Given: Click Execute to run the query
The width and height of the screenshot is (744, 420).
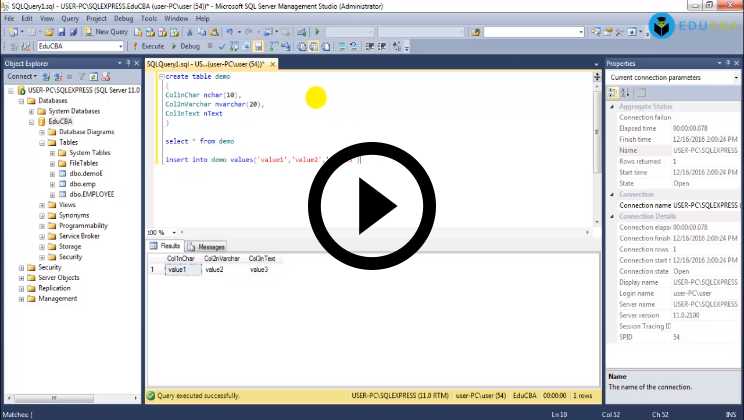Looking at the screenshot, I should click(148, 46).
